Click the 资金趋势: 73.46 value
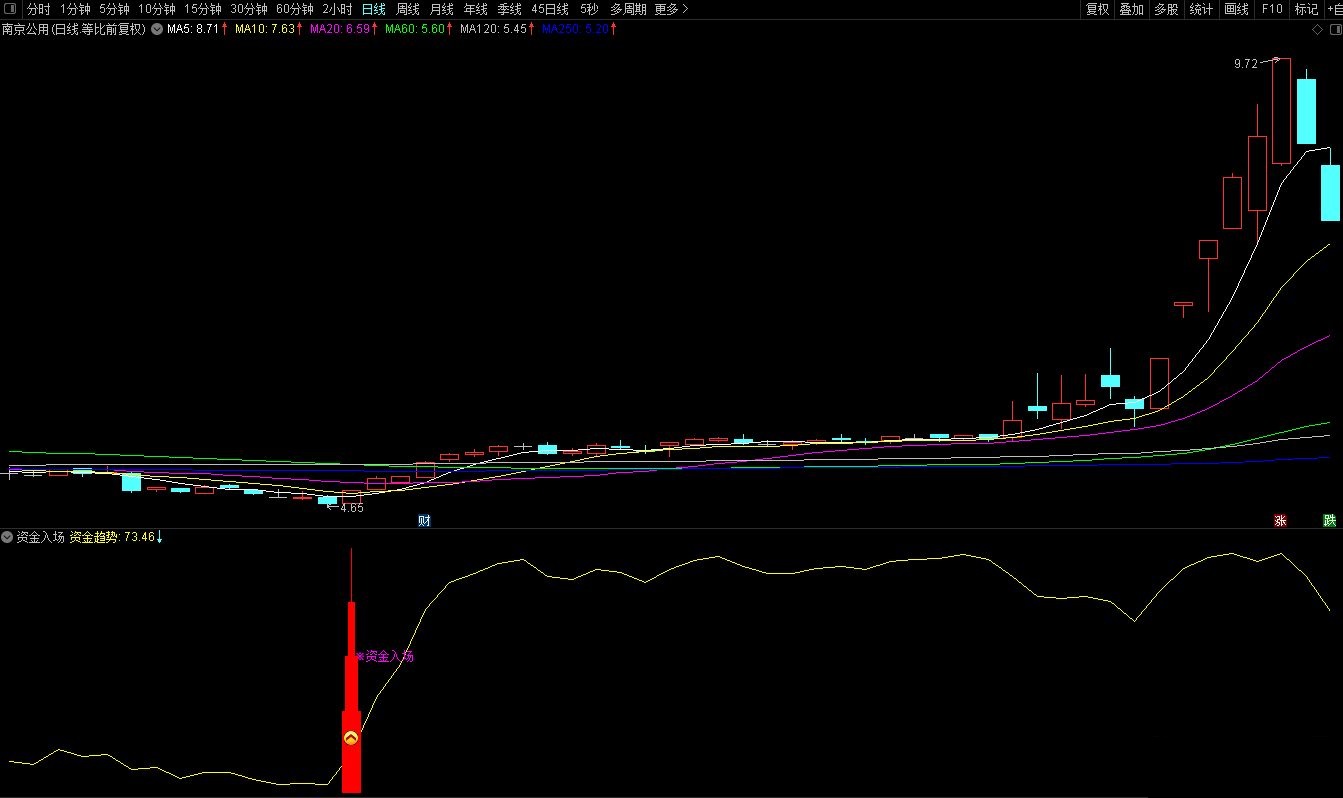 point(113,537)
